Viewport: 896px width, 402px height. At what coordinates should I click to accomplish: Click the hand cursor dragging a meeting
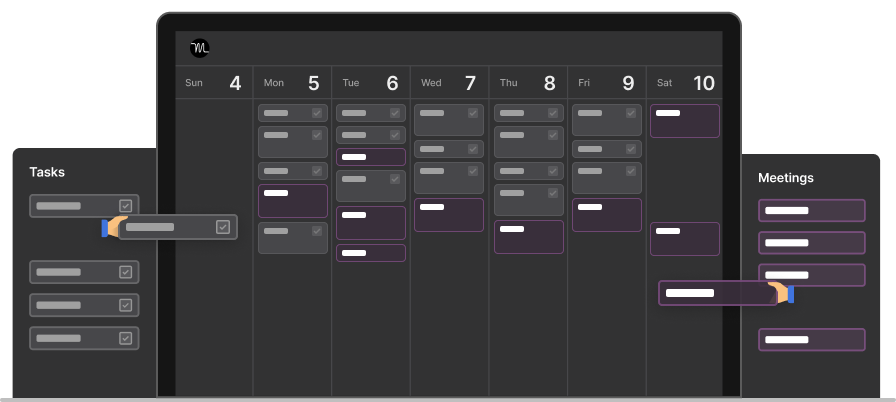[x=781, y=294]
